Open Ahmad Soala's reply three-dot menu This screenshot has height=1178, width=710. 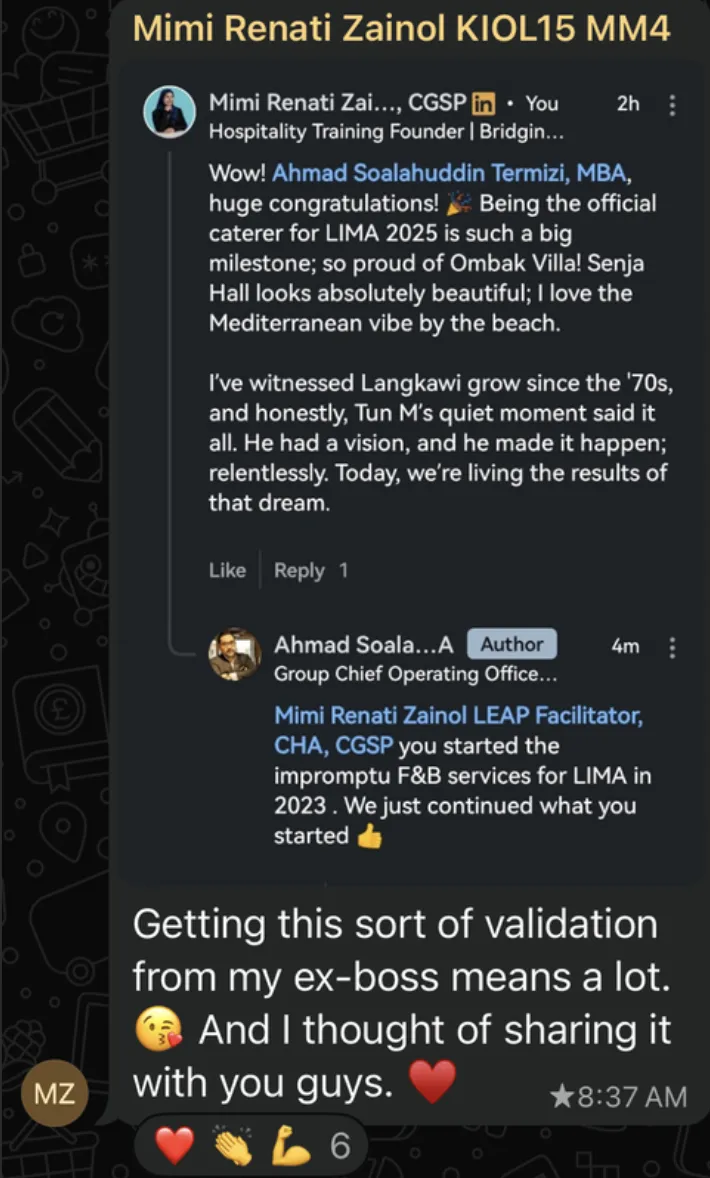click(x=672, y=647)
